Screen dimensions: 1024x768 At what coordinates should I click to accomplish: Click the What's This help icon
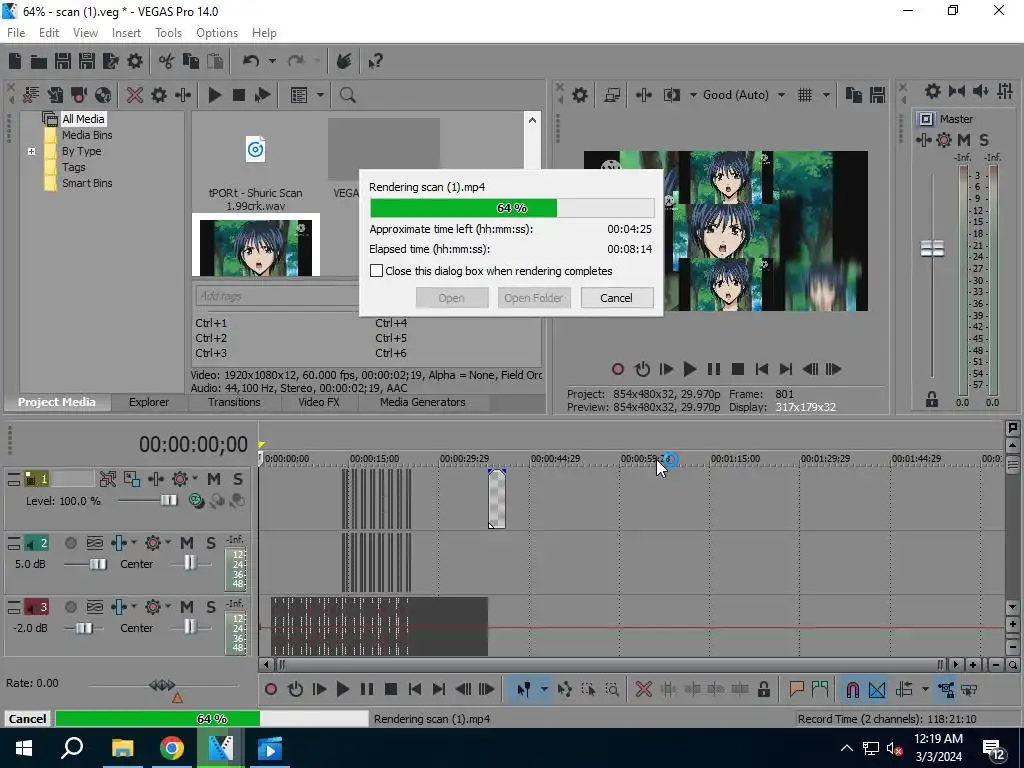(375, 61)
